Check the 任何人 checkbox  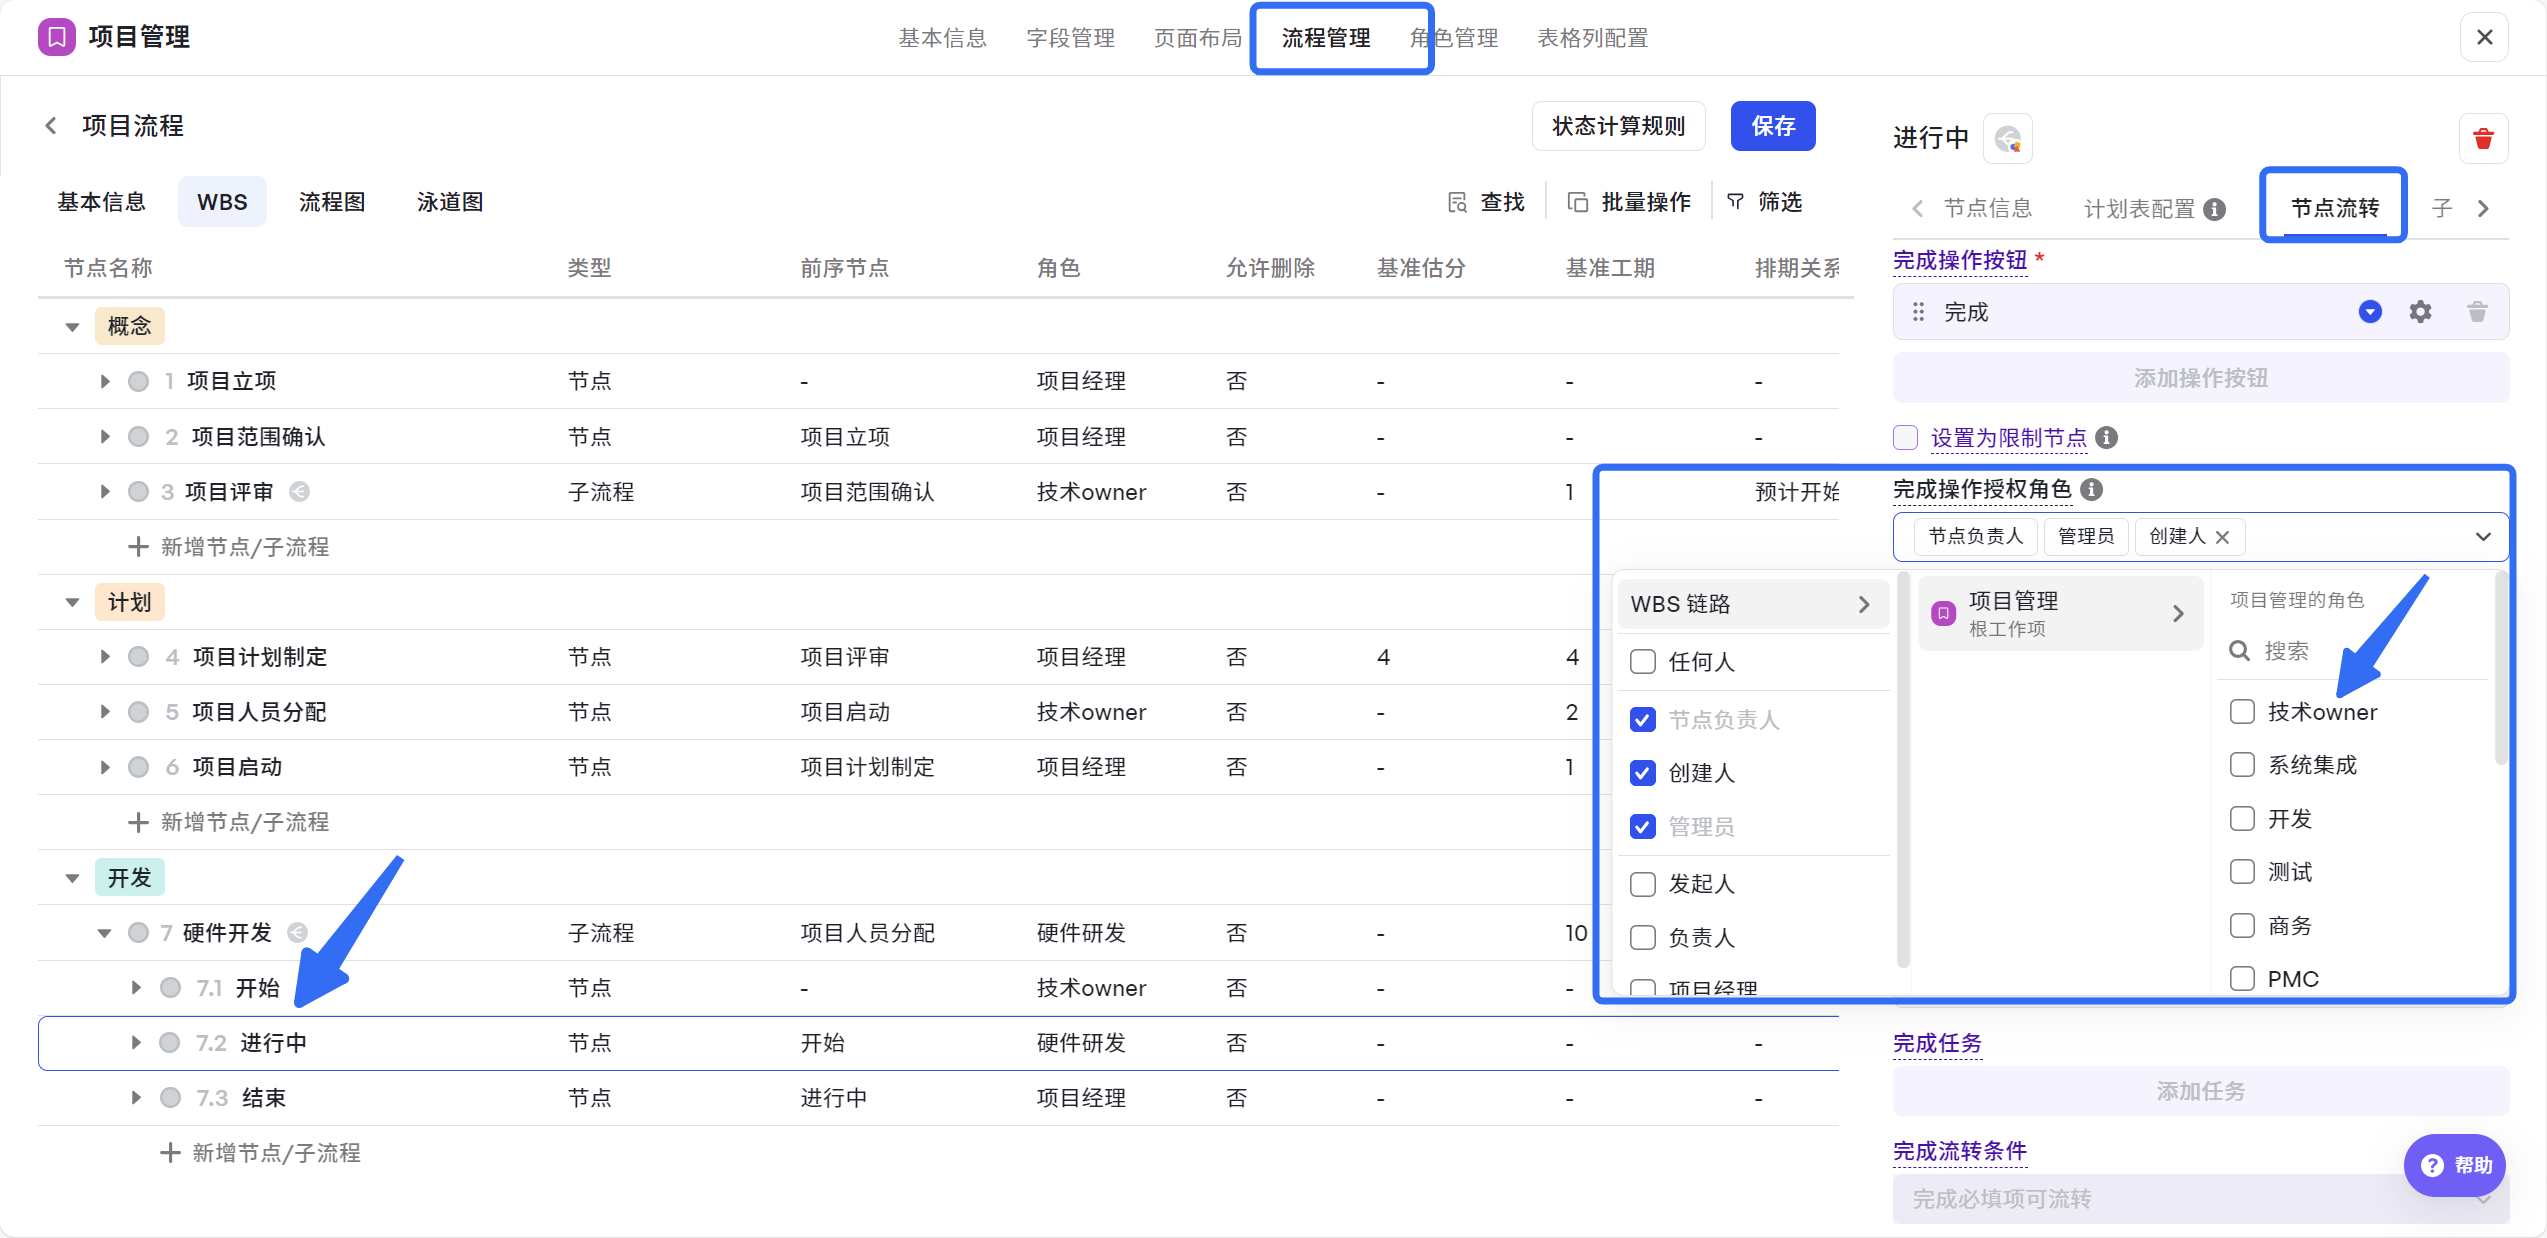point(1643,662)
